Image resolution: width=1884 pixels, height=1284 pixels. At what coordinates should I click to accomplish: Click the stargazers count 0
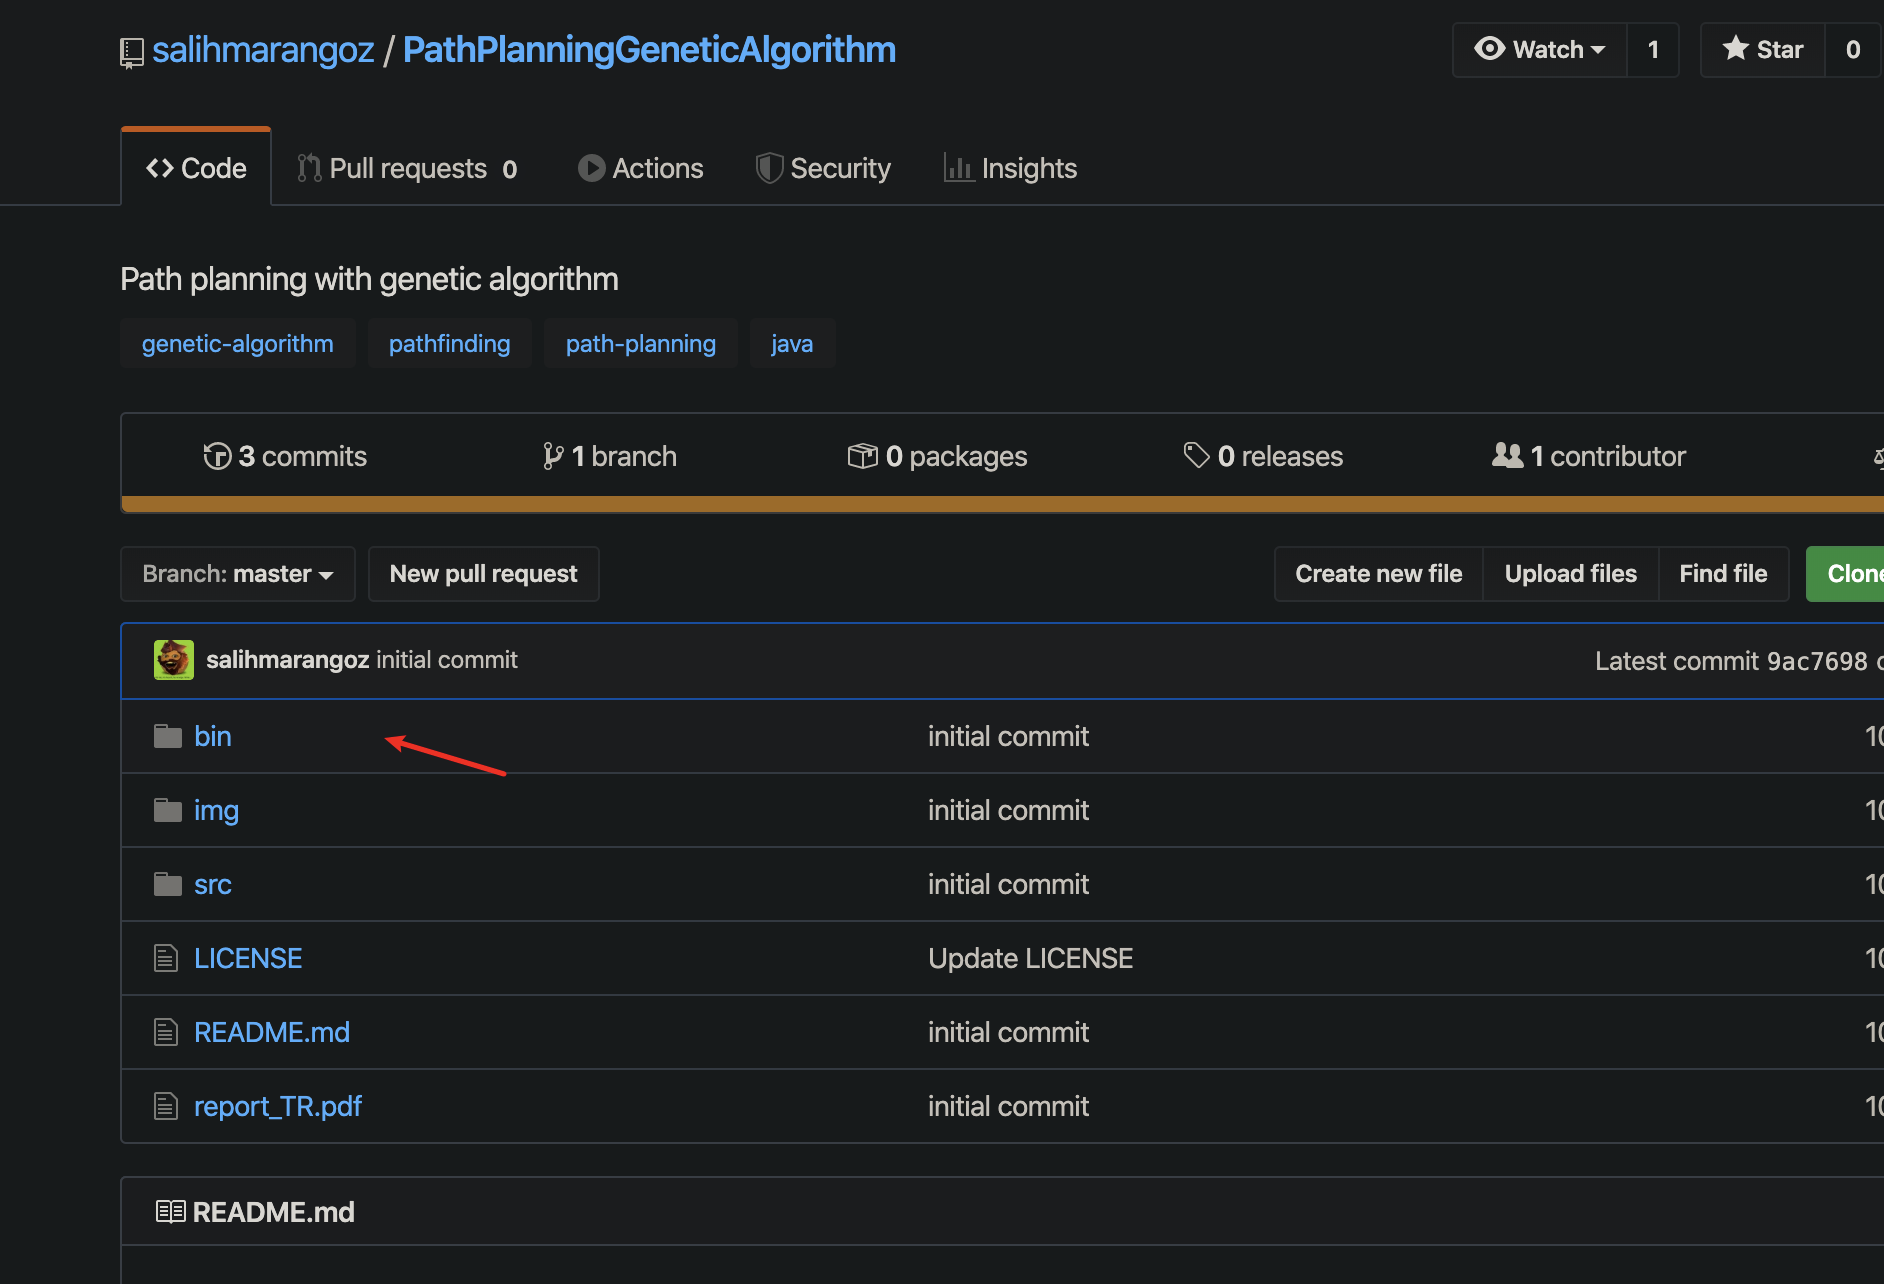pos(1853,49)
